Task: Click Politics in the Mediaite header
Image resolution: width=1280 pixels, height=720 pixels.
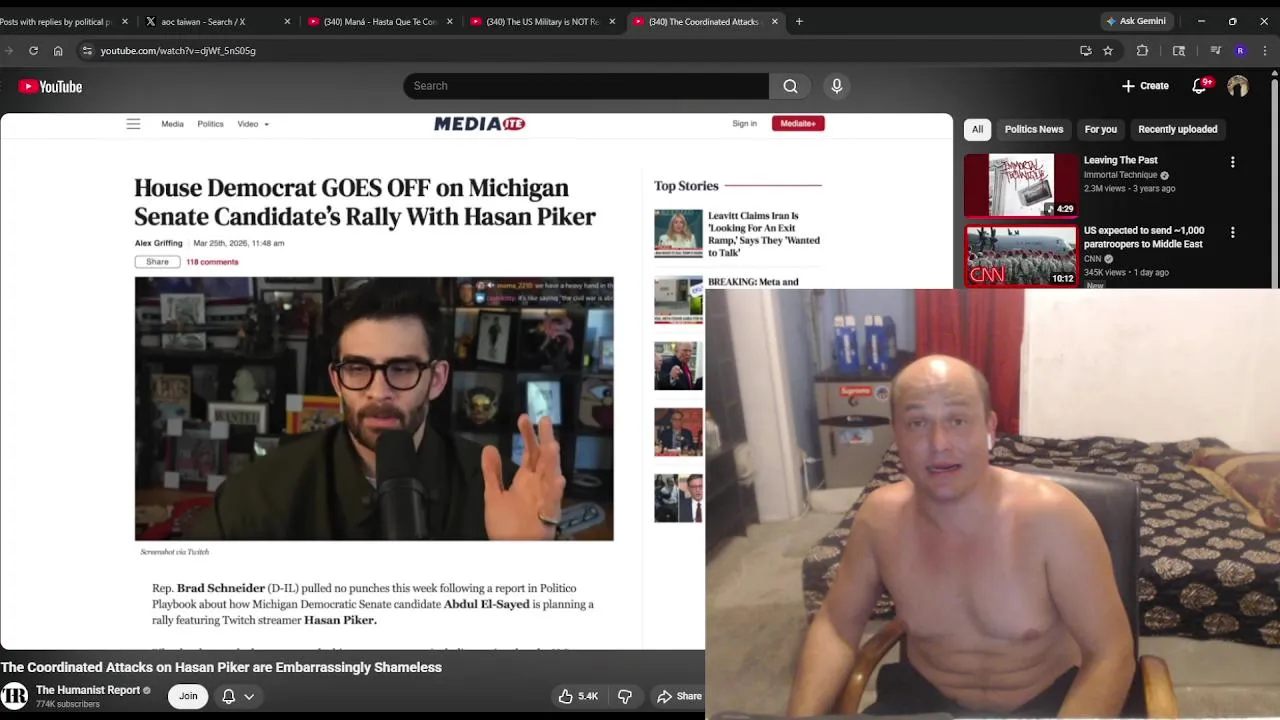Action: (210, 124)
